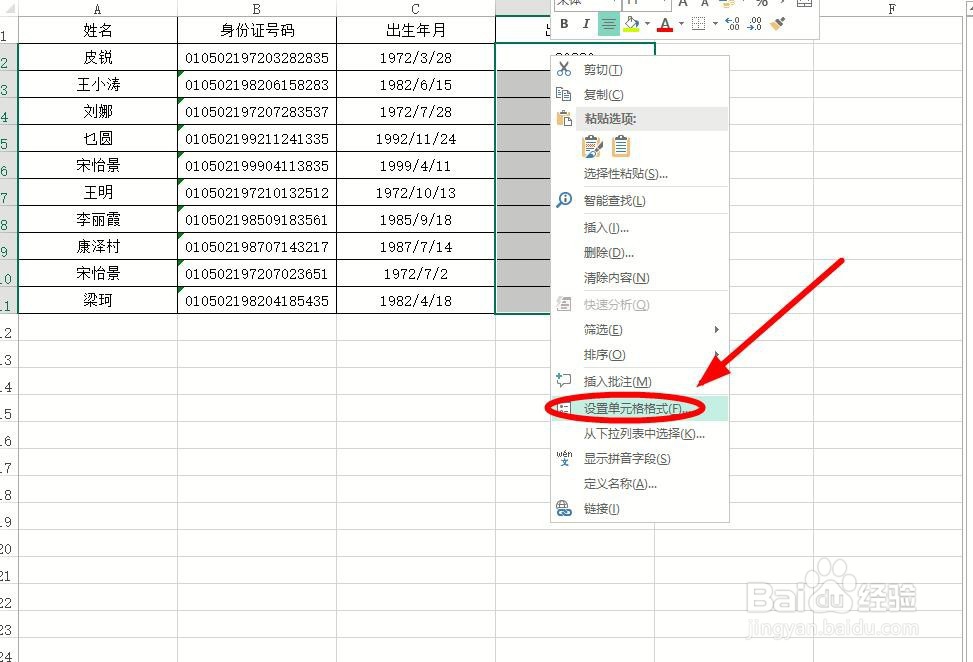Choose 从下拉列表中选择(K)...
Viewport: 973px width, 662px height.
coord(640,434)
